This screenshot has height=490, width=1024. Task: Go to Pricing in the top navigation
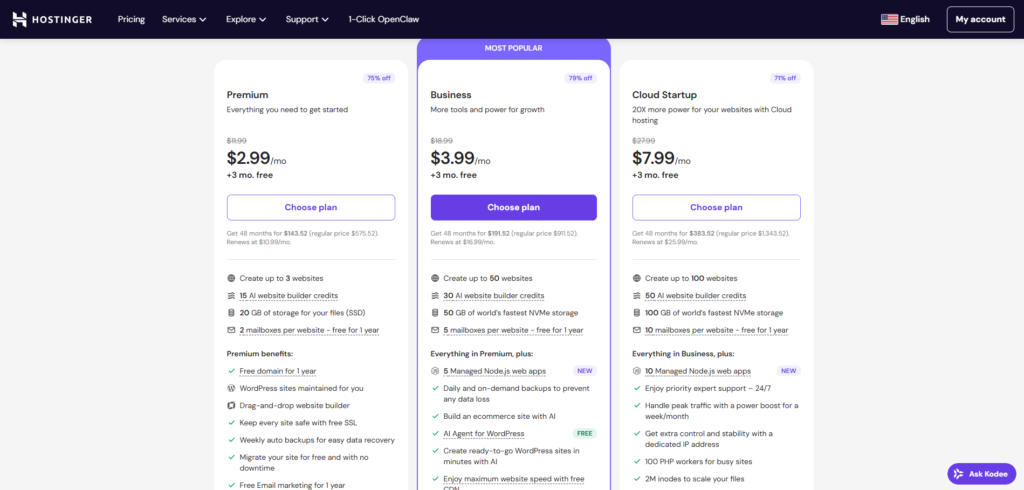[x=131, y=19]
